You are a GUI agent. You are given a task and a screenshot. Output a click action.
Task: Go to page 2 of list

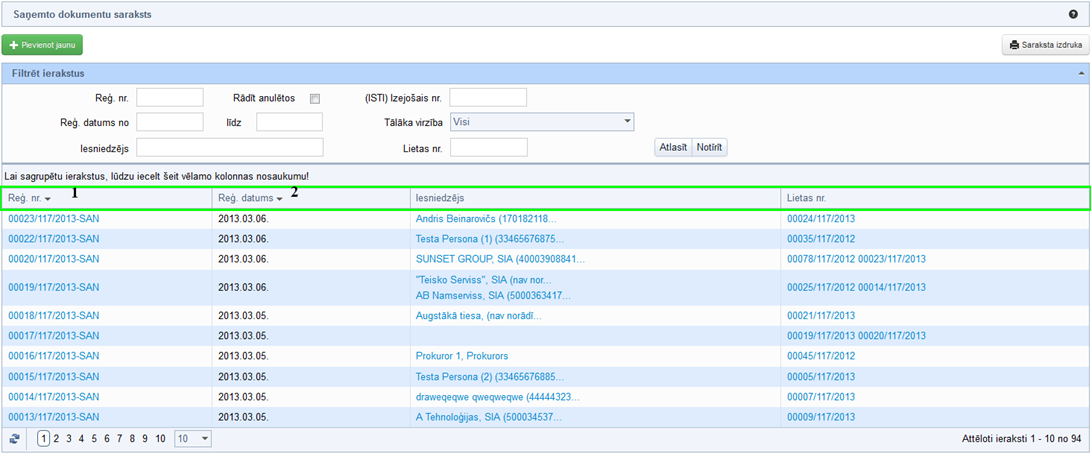[x=56, y=439]
